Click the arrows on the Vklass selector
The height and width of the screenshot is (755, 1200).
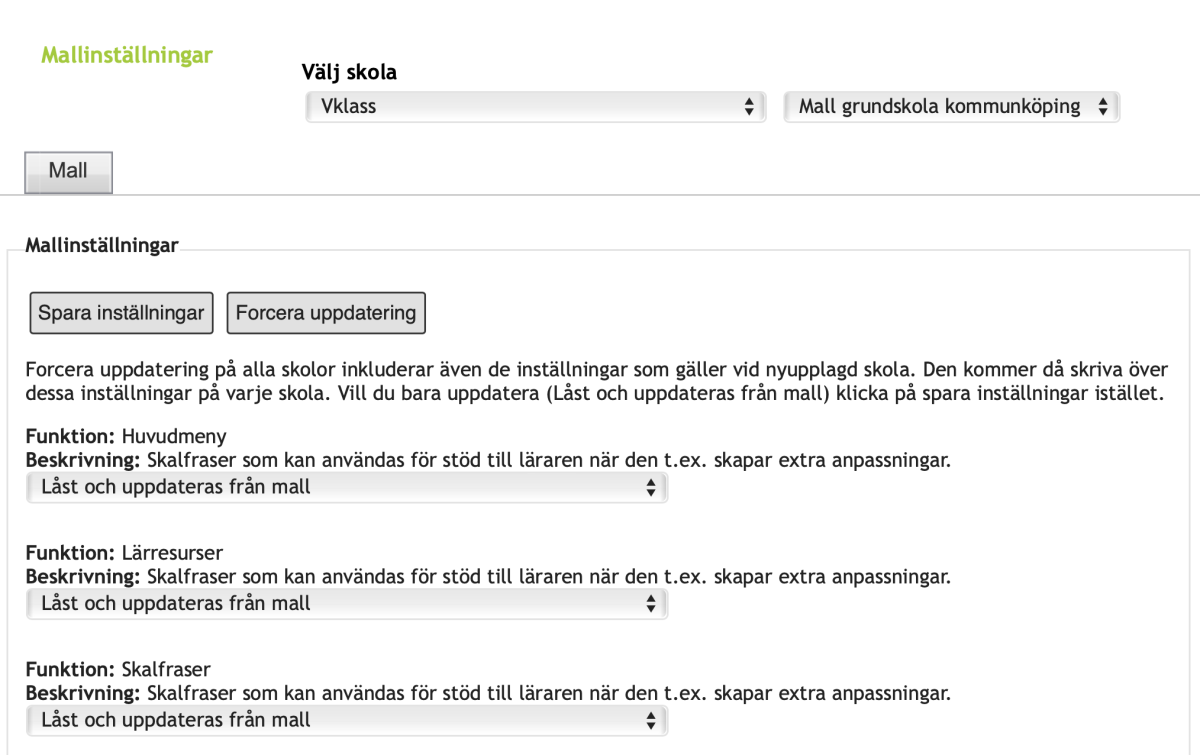pos(749,106)
